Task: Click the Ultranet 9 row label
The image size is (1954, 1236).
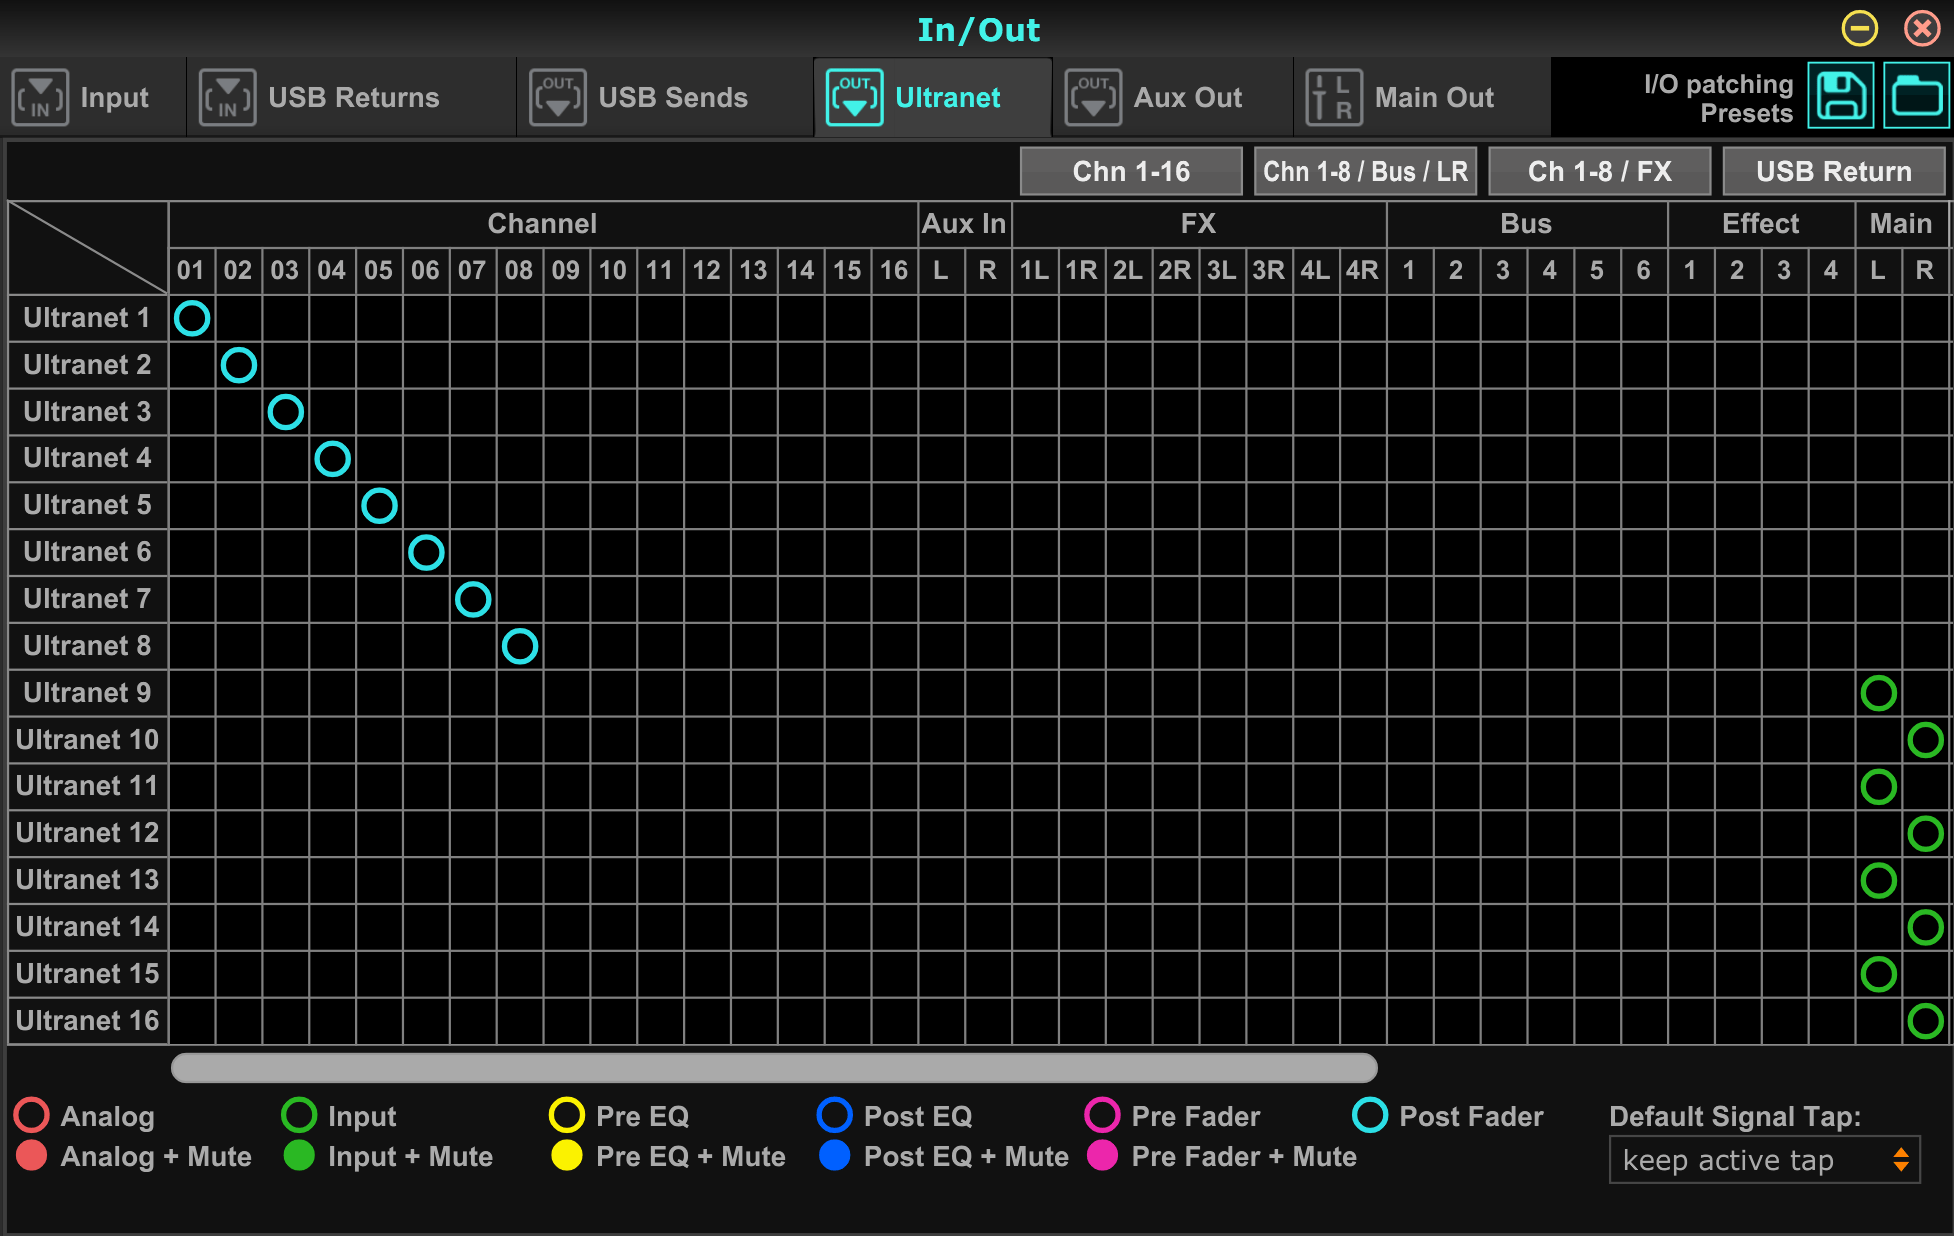Action: [x=88, y=693]
